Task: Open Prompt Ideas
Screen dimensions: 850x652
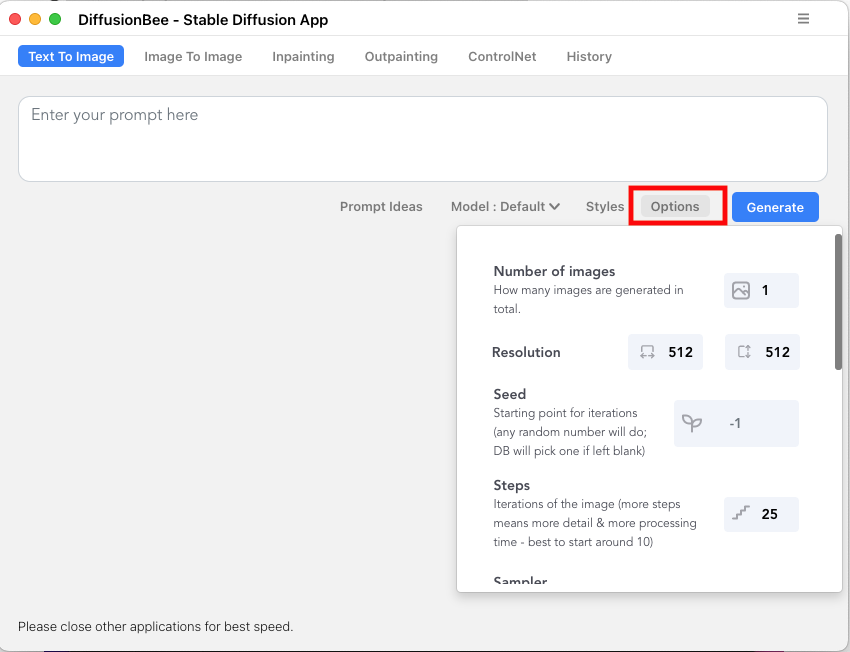Action: click(x=381, y=206)
